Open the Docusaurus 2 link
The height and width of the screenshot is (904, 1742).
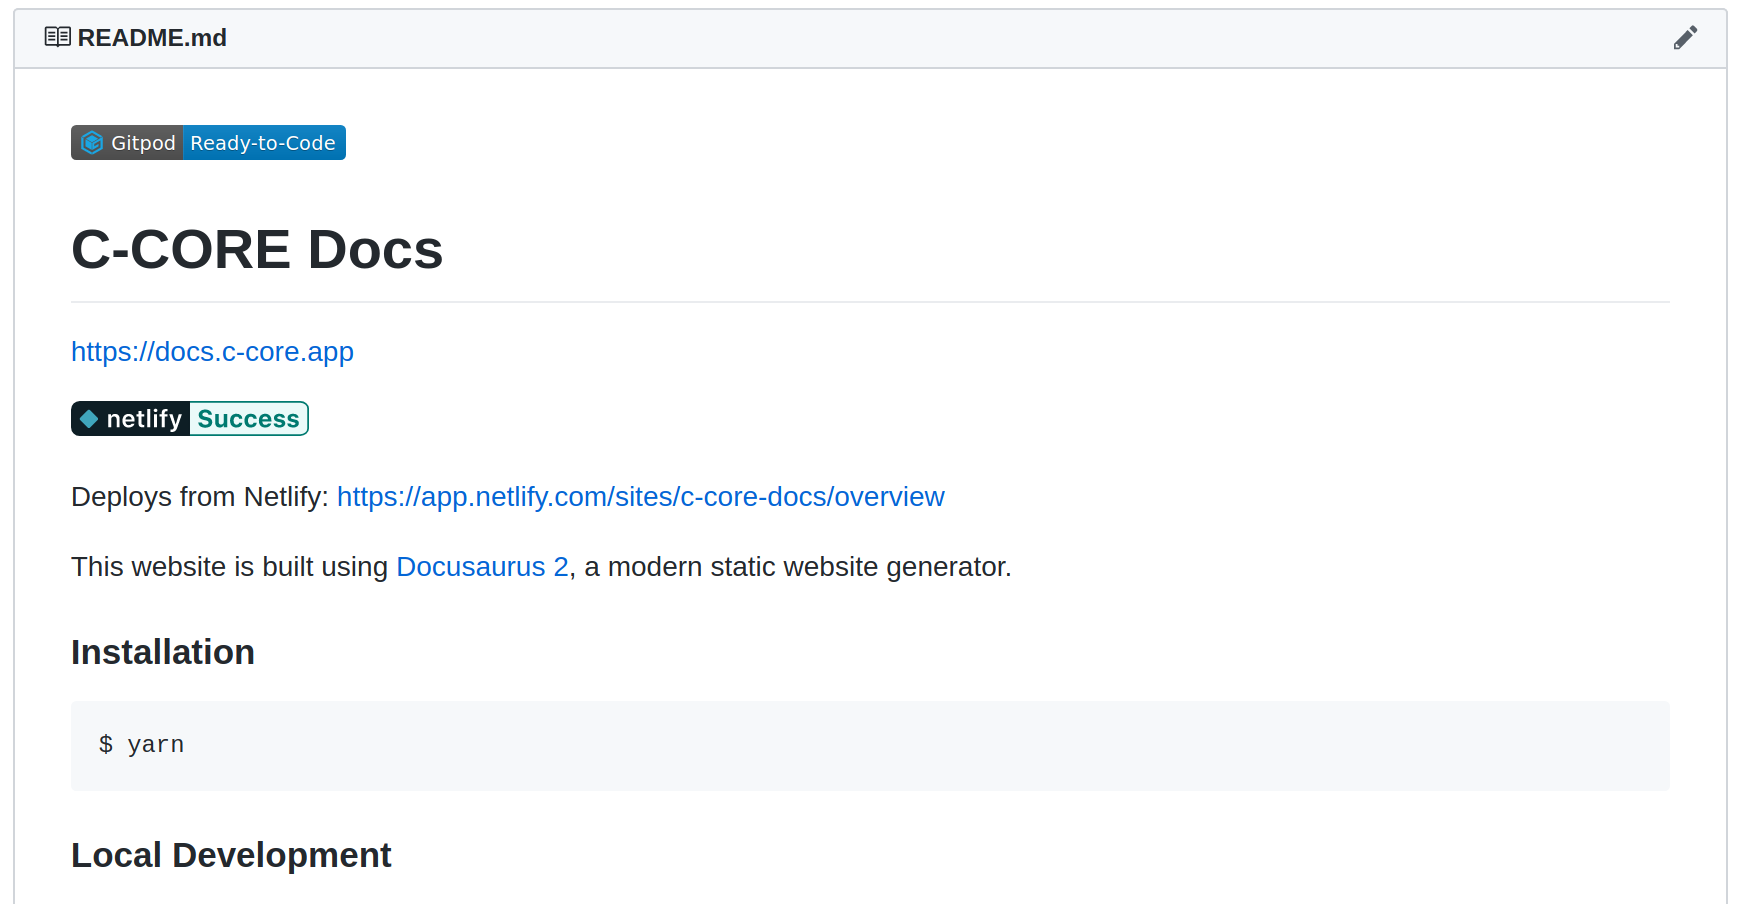[x=481, y=566]
